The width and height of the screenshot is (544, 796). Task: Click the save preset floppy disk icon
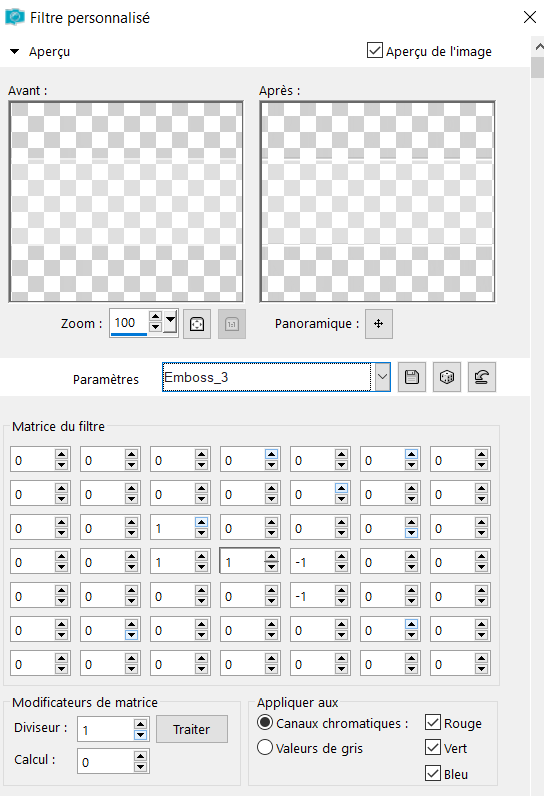click(x=412, y=377)
